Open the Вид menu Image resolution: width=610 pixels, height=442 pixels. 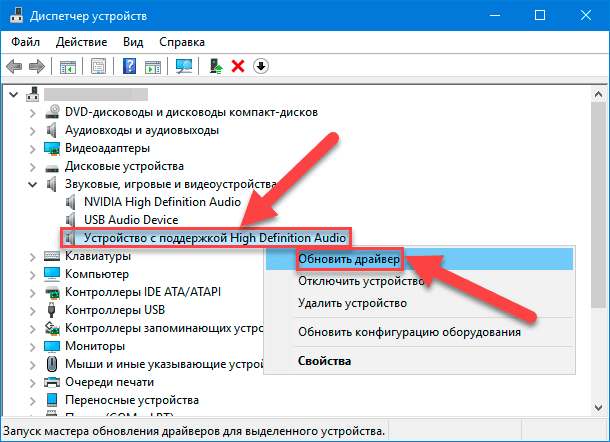click(x=133, y=42)
